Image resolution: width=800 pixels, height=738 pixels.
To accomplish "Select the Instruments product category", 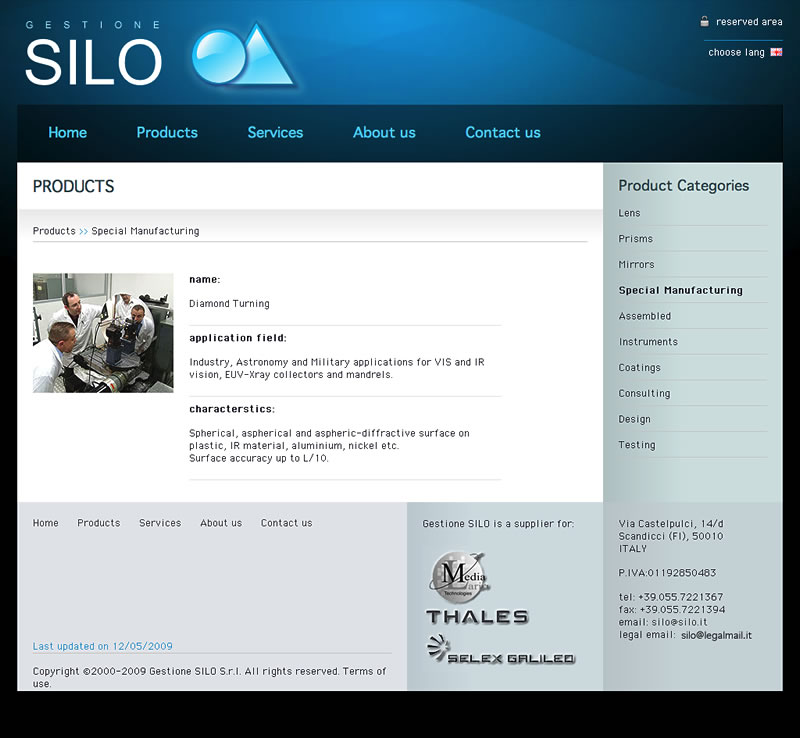I will 648,341.
